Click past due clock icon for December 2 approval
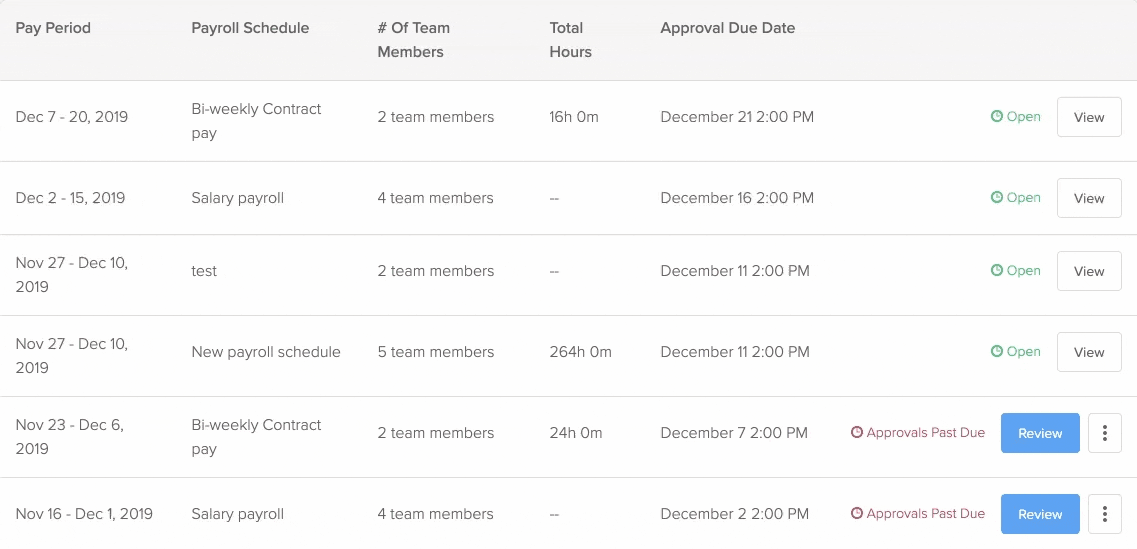The height and width of the screenshot is (549, 1137). pos(856,513)
